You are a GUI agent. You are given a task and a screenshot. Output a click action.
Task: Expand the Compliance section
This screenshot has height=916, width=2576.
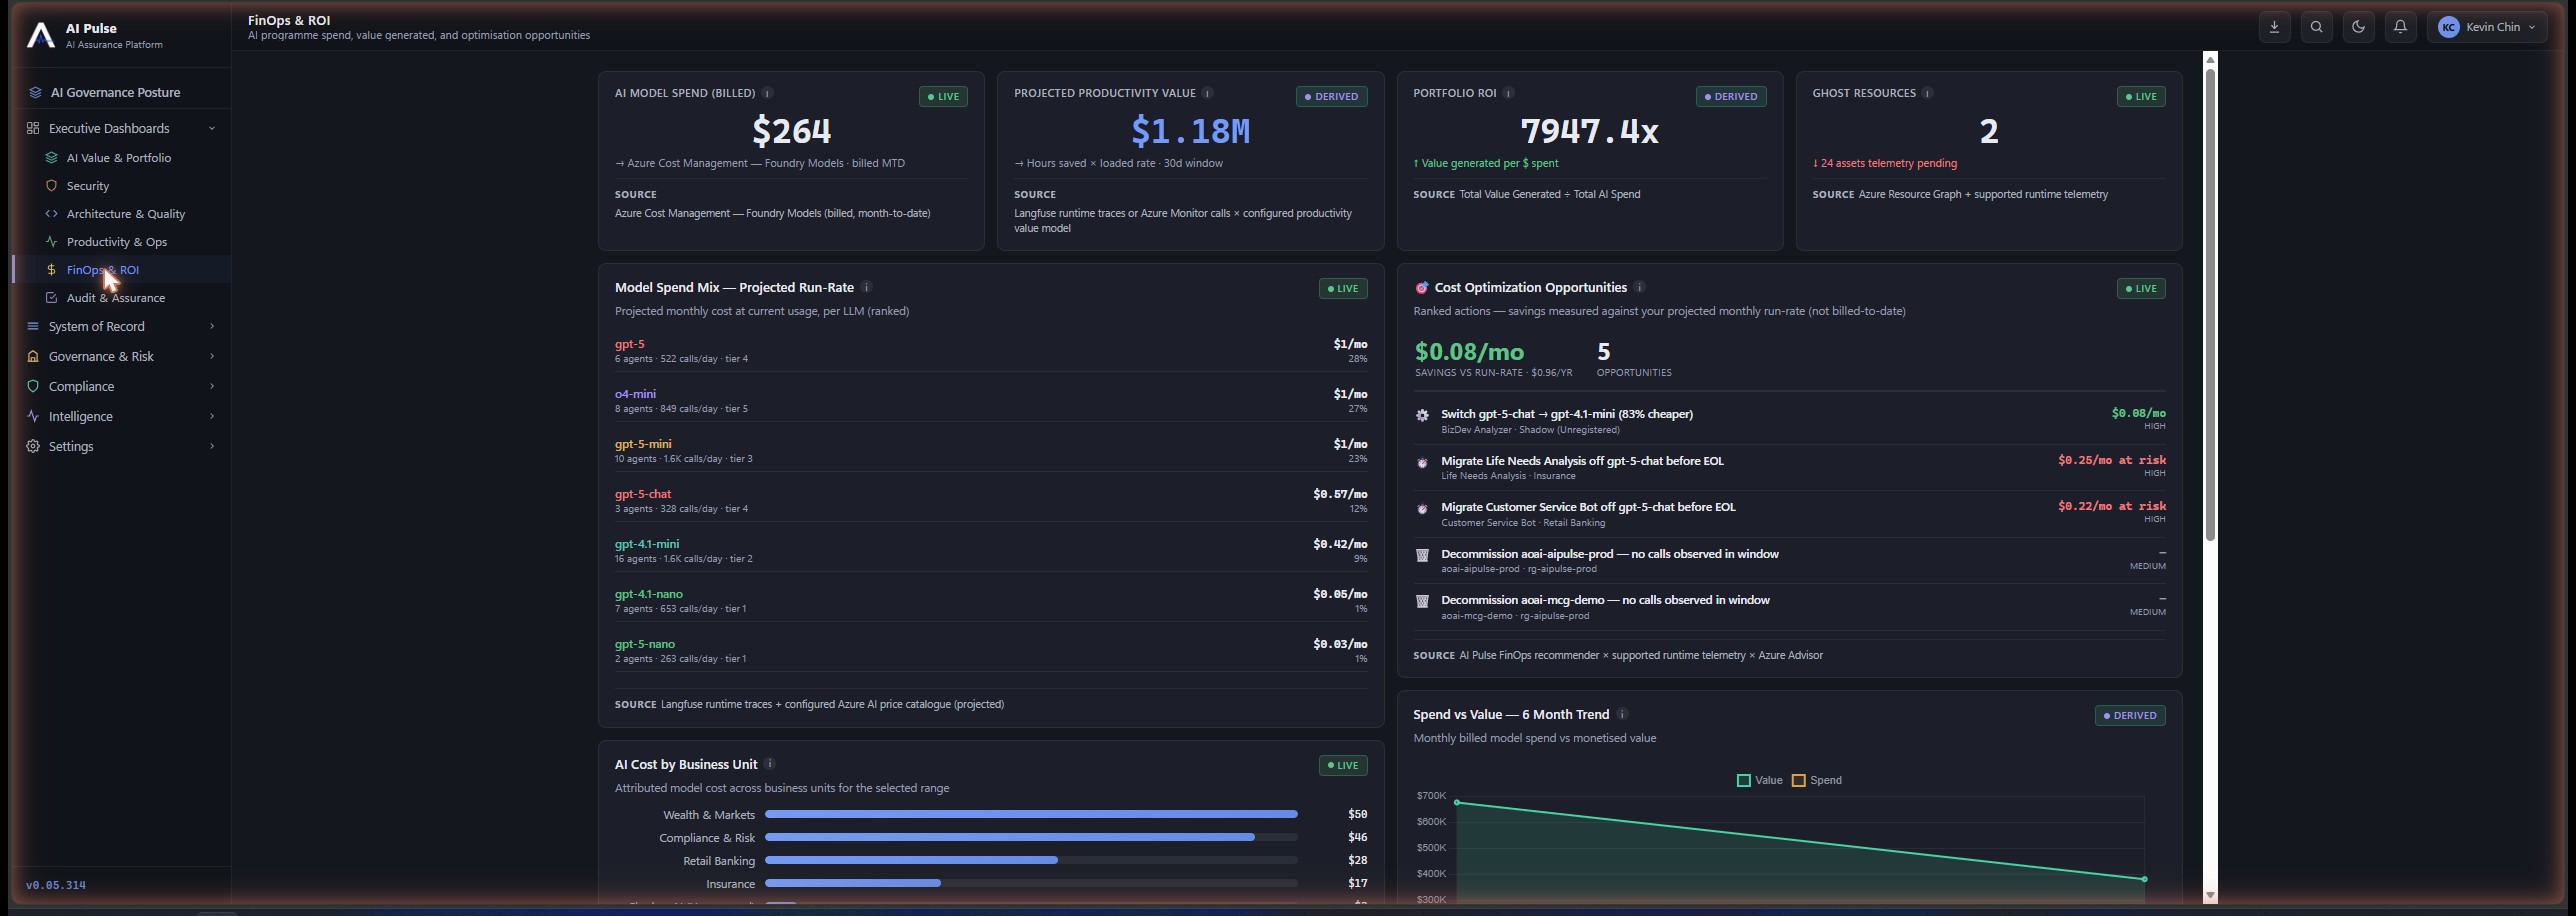(x=120, y=386)
